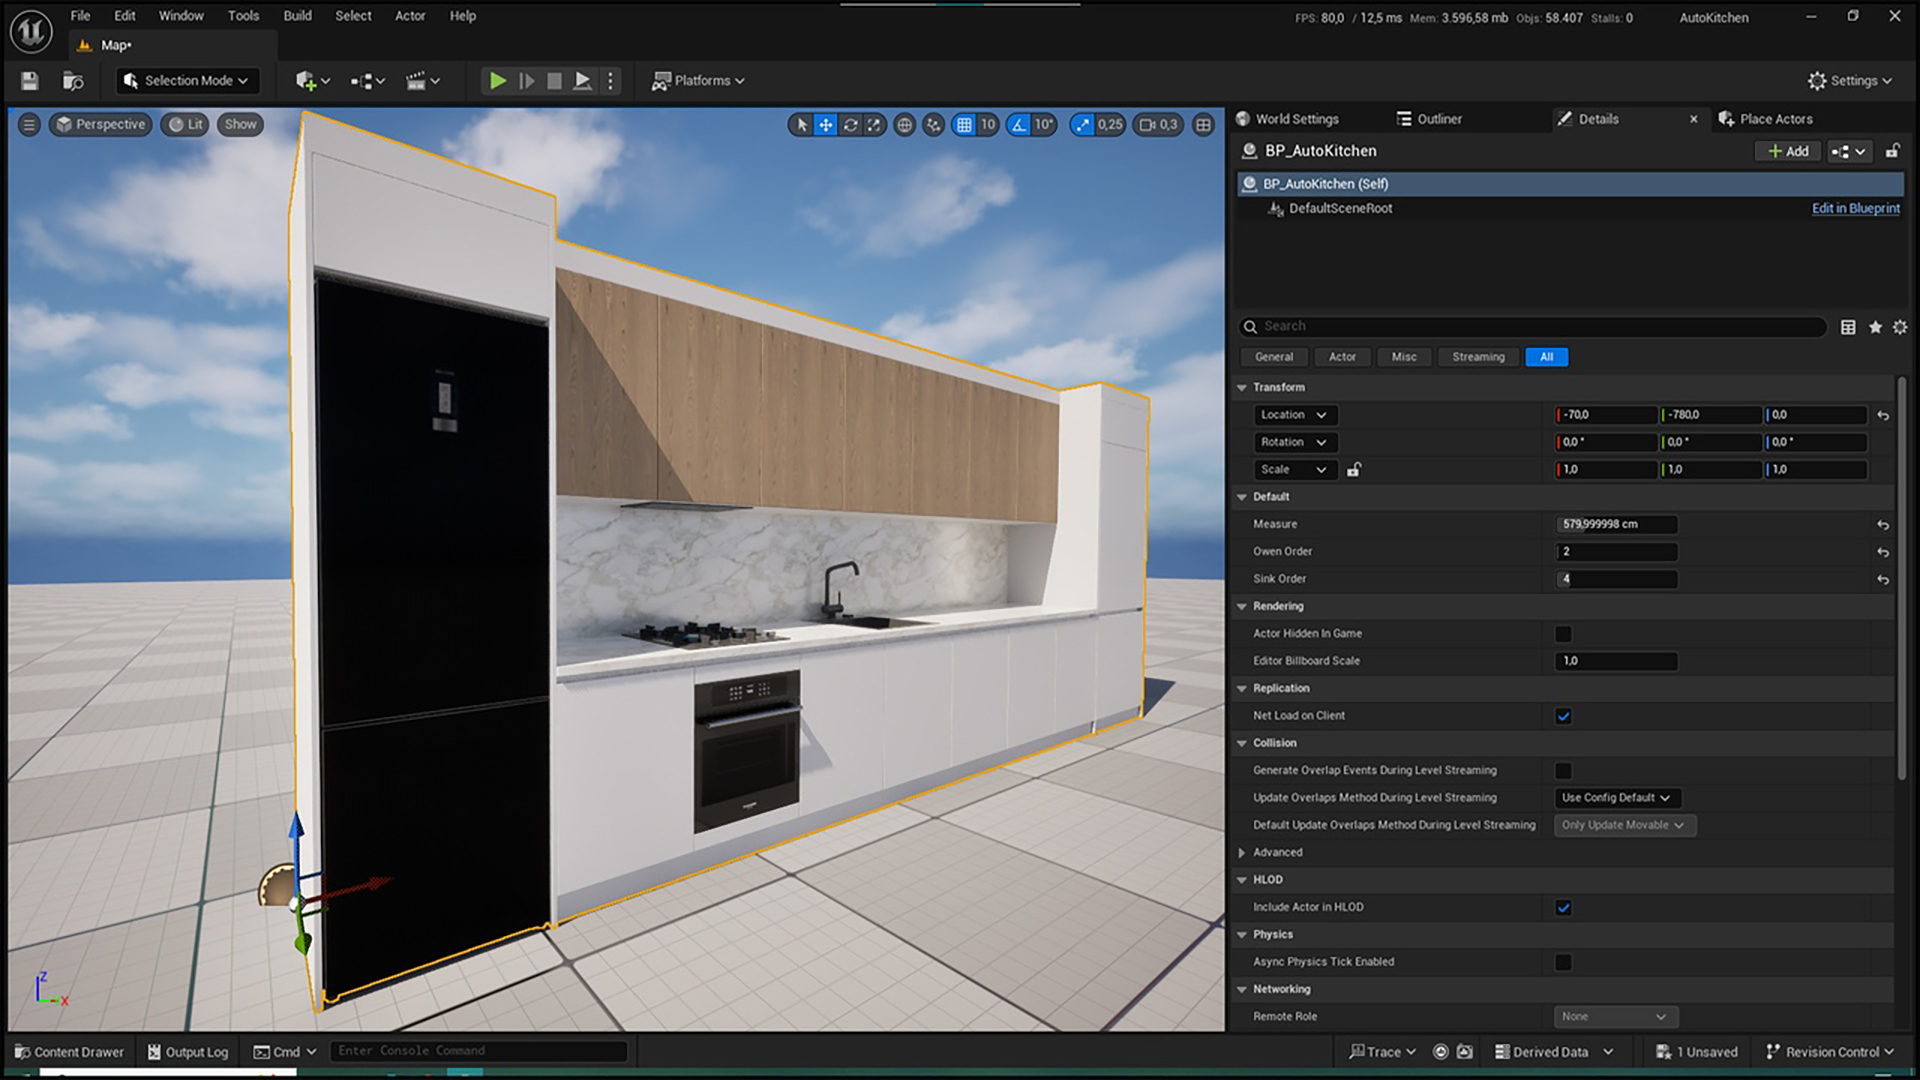Click the Sink Order value field
The width and height of the screenshot is (1920, 1080).
coord(1616,579)
